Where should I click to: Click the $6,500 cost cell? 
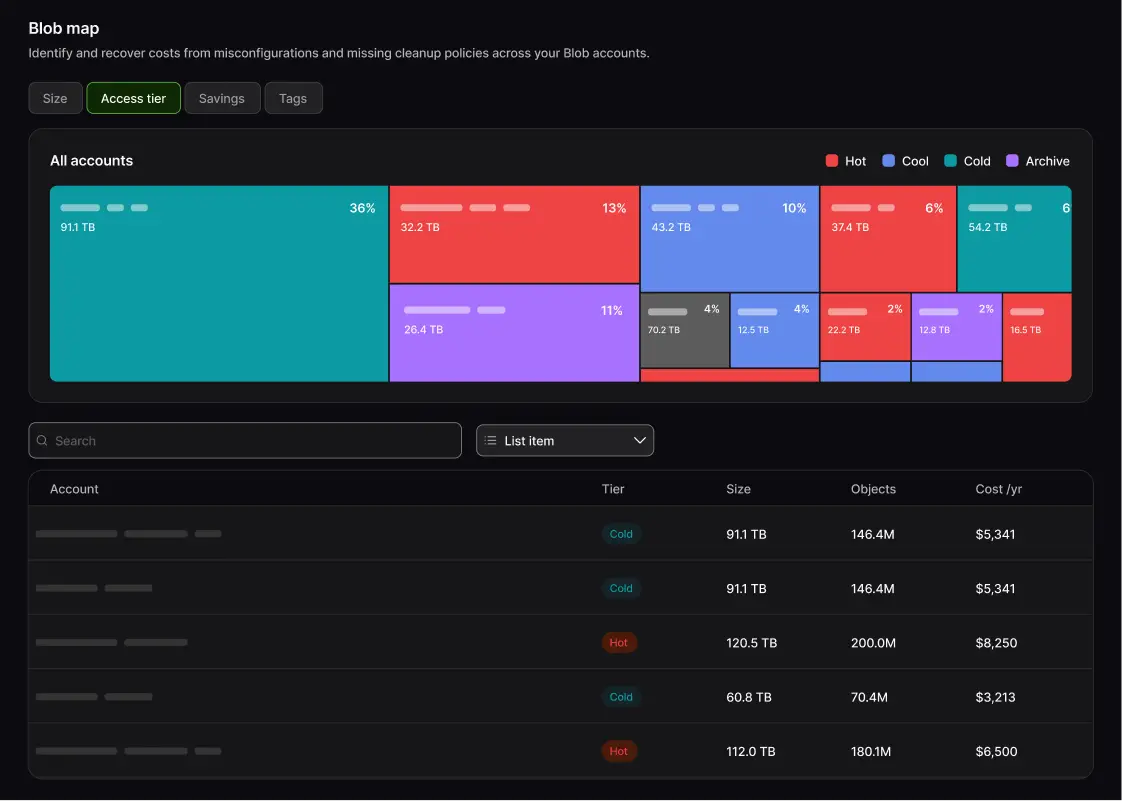pos(996,752)
